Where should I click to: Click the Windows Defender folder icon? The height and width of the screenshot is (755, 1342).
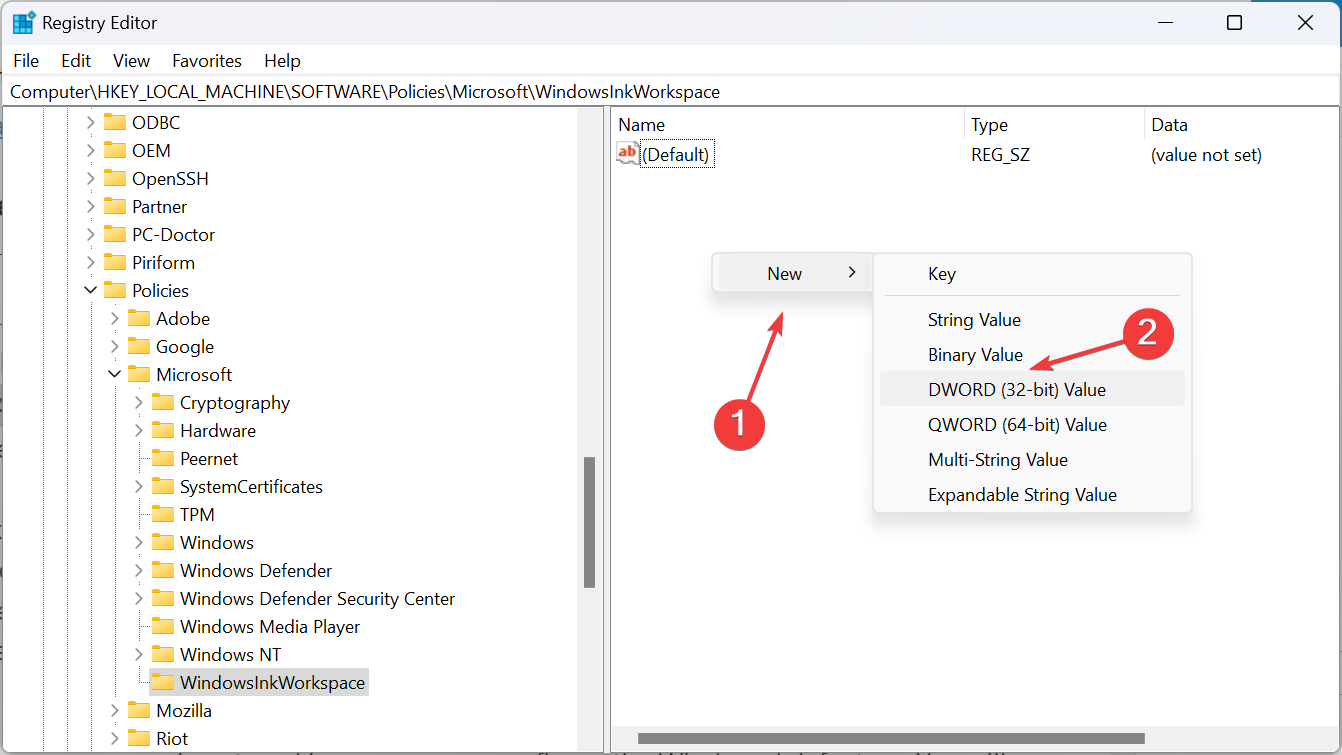(163, 571)
